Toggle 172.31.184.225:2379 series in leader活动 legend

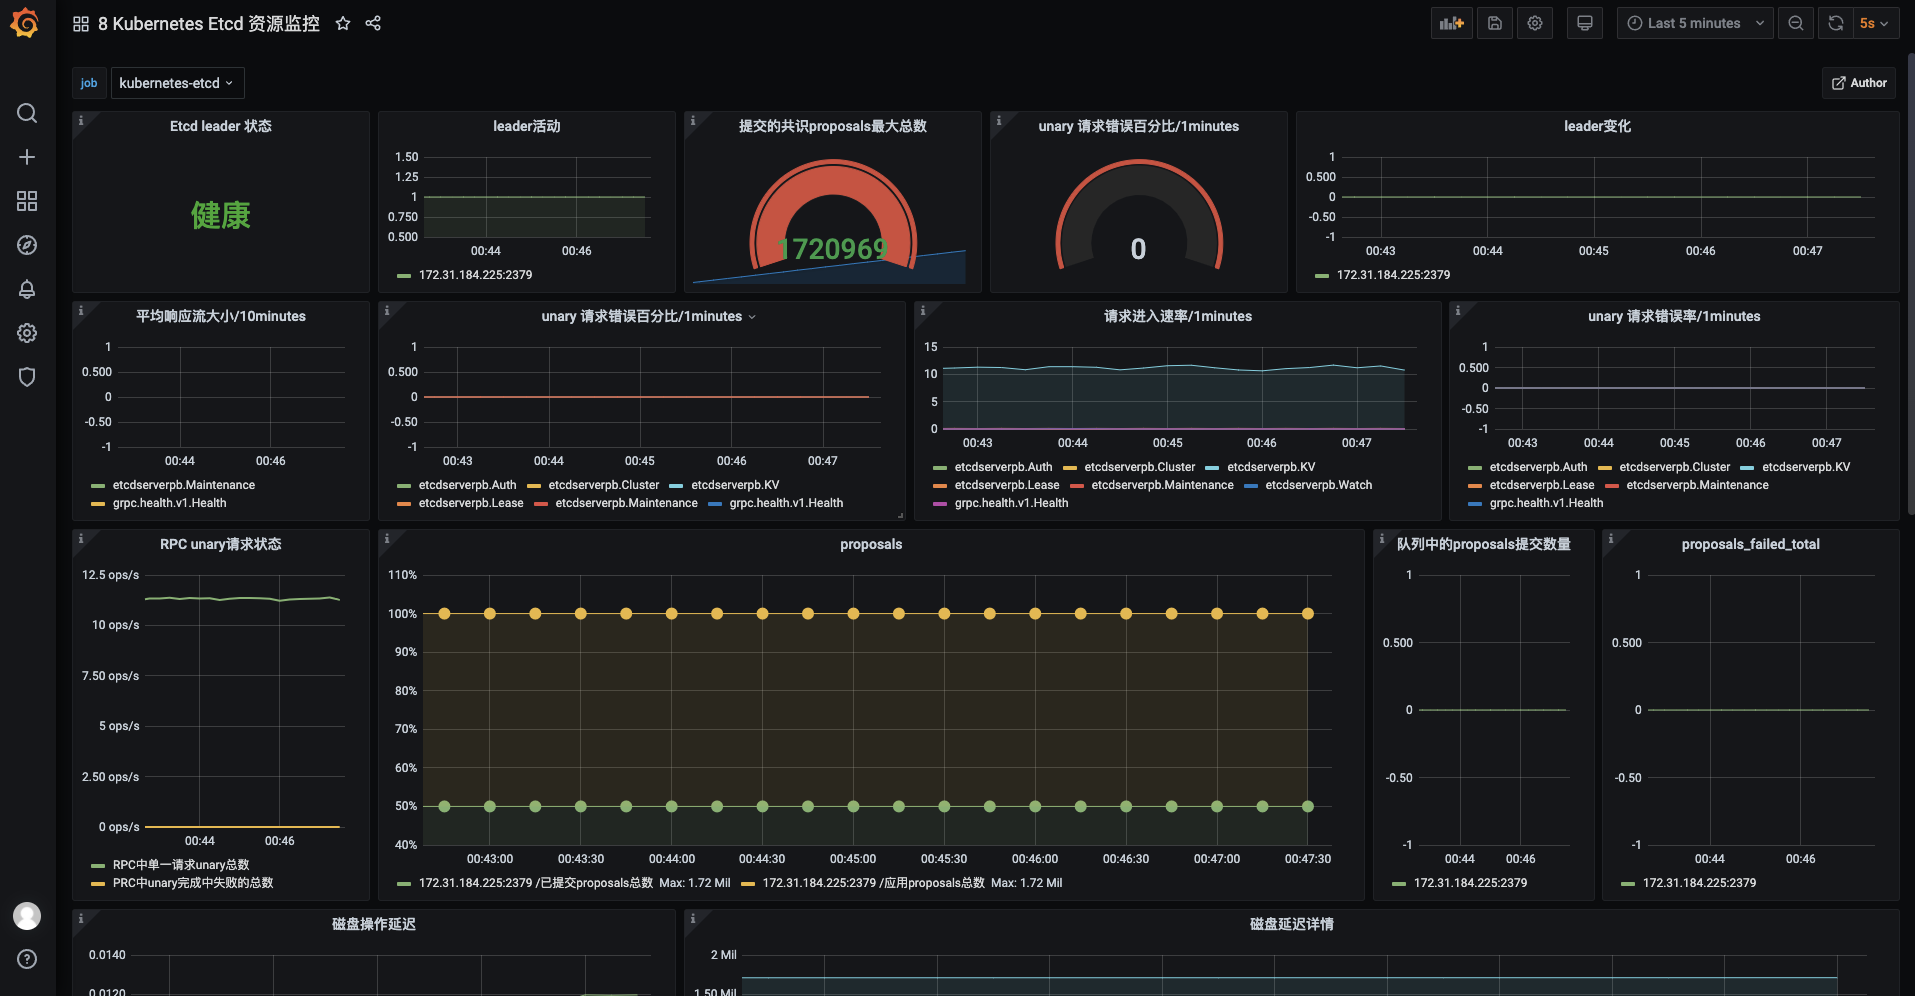point(475,275)
